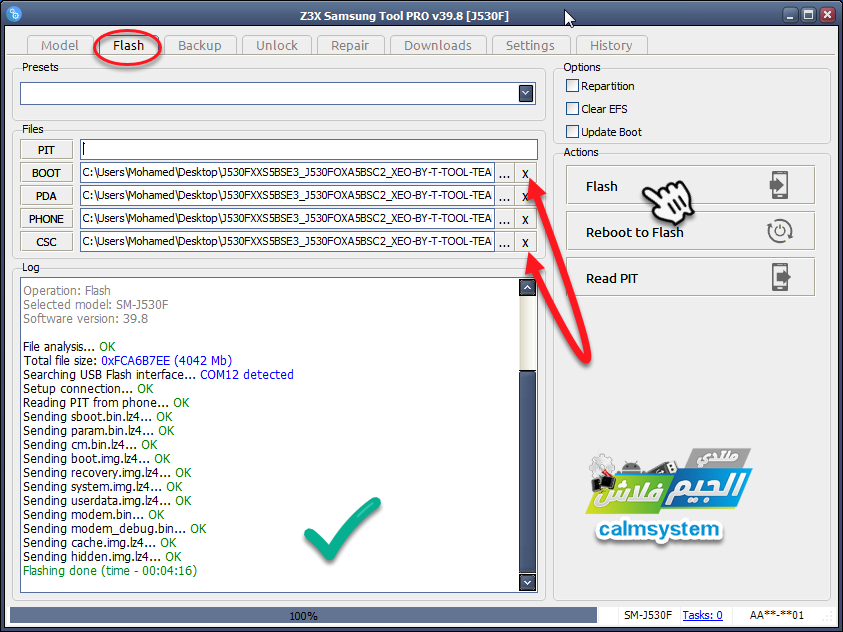Open the Settings tab
The height and width of the screenshot is (632, 843).
(x=530, y=45)
